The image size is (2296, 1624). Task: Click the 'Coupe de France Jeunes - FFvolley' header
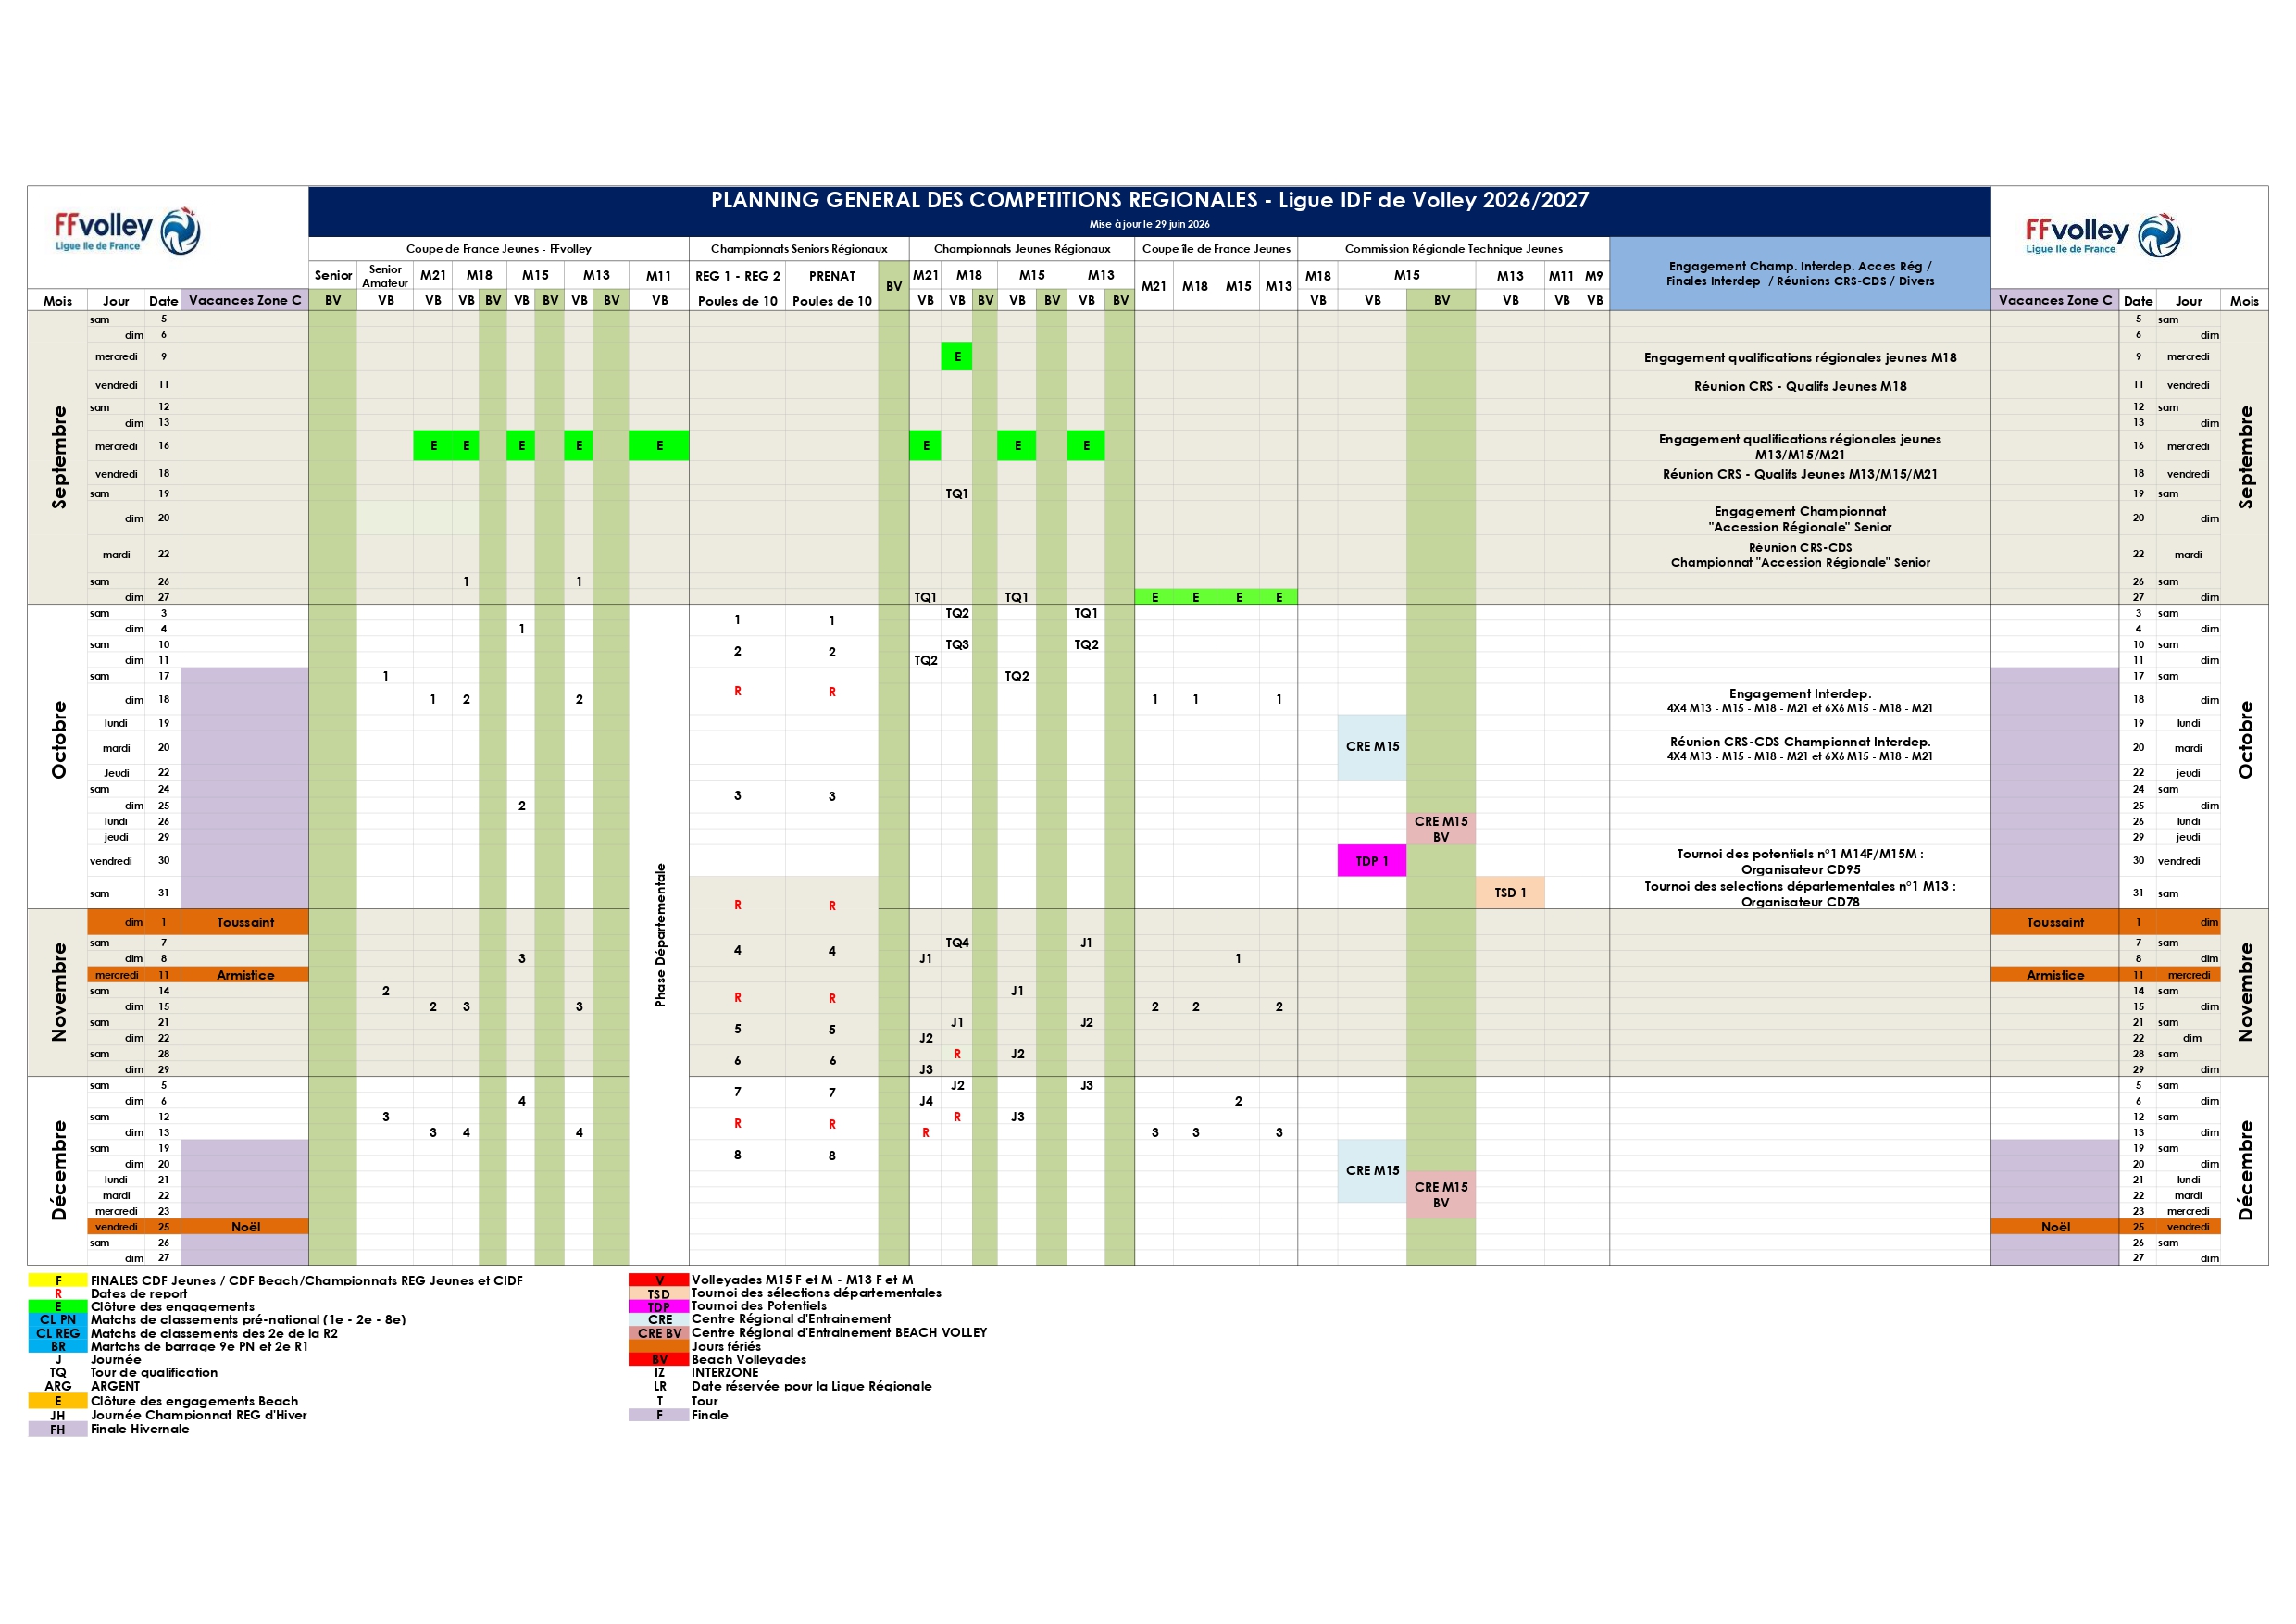coord(498,249)
